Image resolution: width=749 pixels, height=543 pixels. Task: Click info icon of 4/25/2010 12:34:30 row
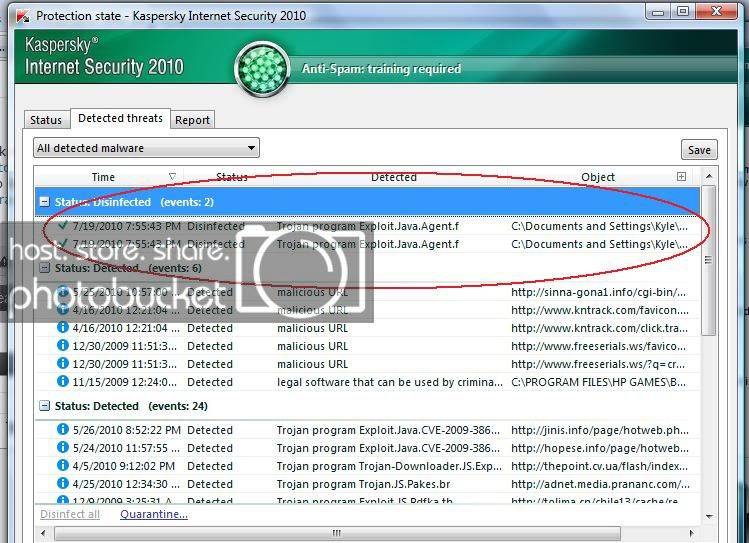click(x=63, y=483)
